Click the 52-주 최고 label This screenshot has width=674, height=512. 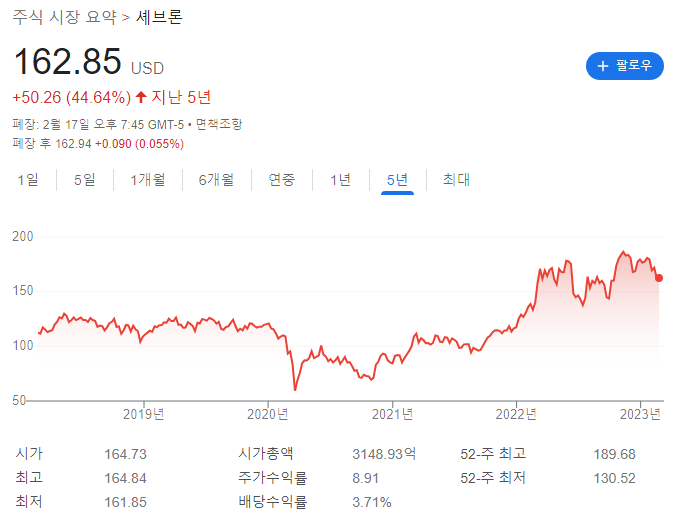click(x=493, y=454)
